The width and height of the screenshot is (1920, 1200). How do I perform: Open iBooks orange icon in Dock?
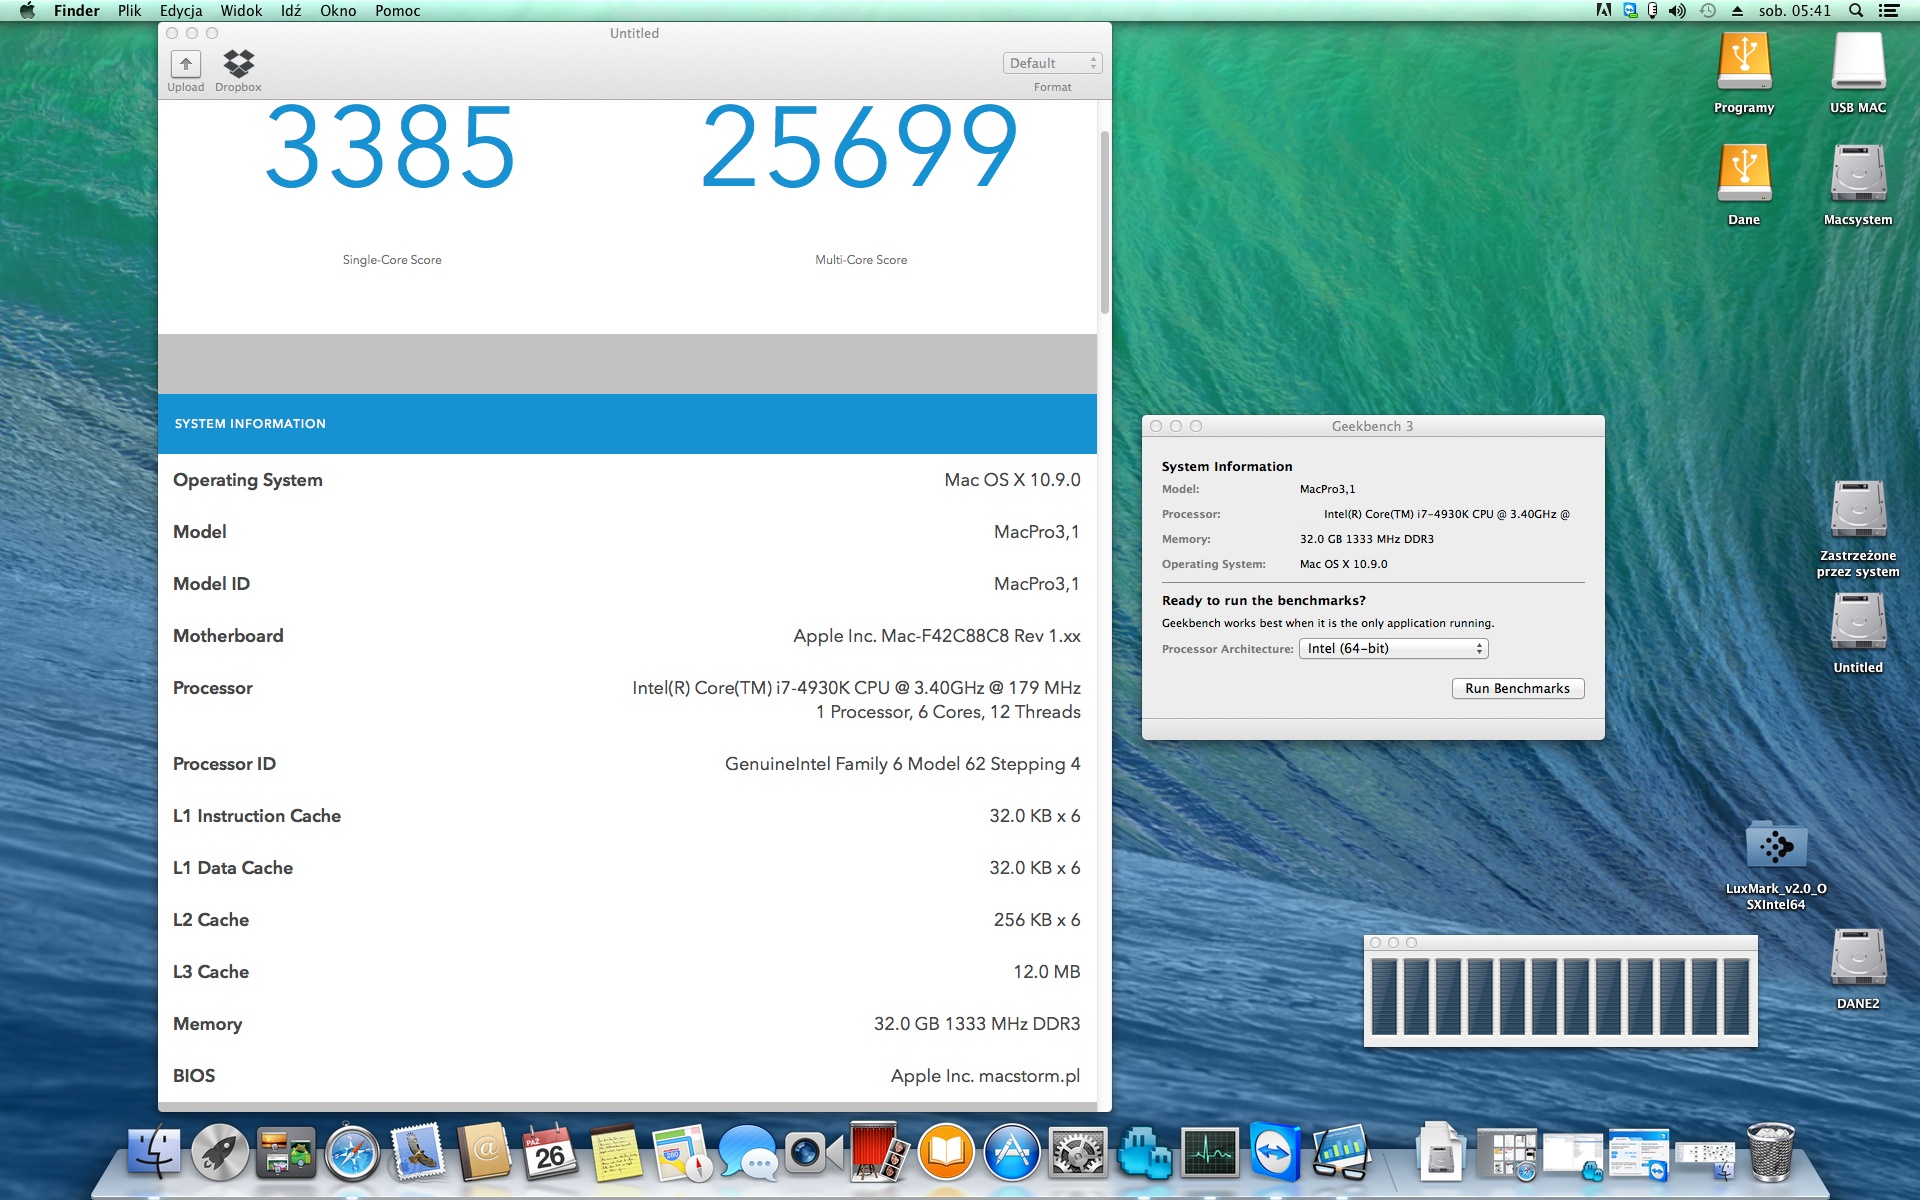pos(945,1151)
